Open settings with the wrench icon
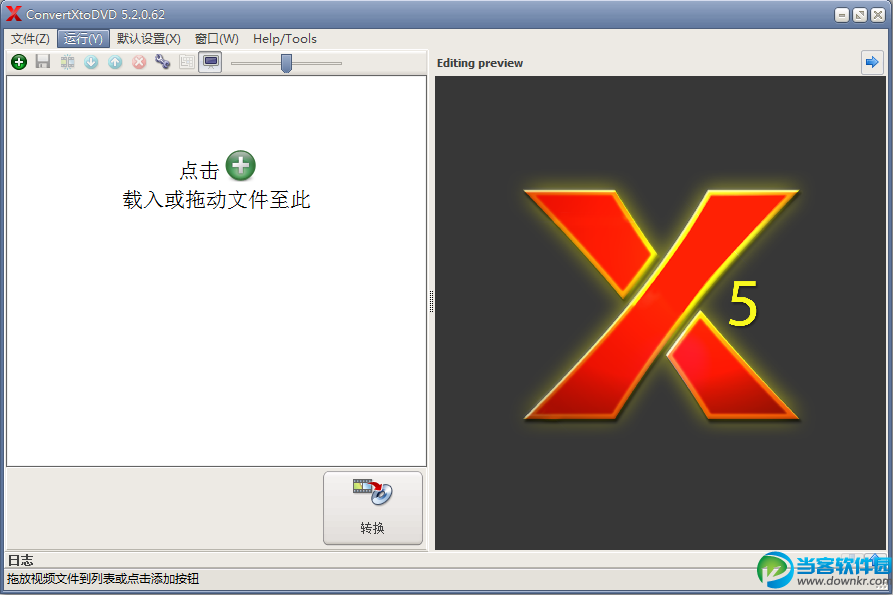 pyautogui.click(x=163, y=62)
